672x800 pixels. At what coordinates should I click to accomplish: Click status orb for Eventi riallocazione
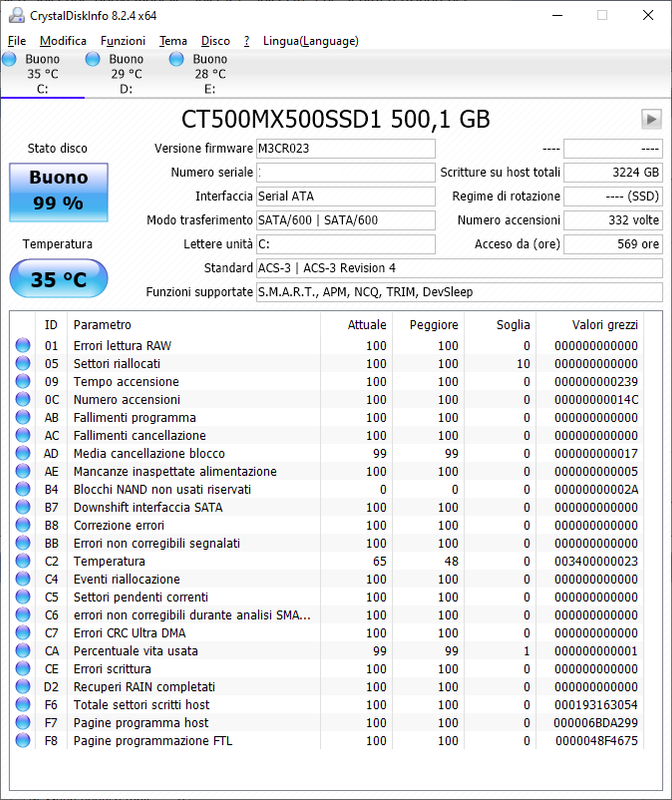click(x=23, y=579)
